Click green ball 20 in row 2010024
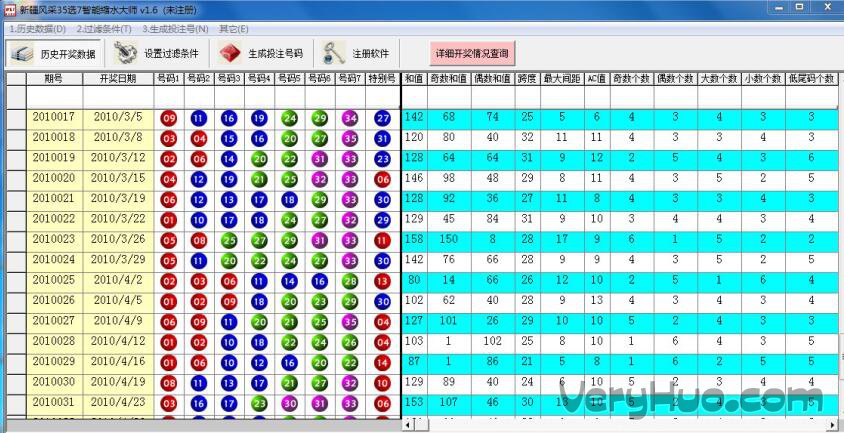Screen dimensions: 844x433 [229, 261]
